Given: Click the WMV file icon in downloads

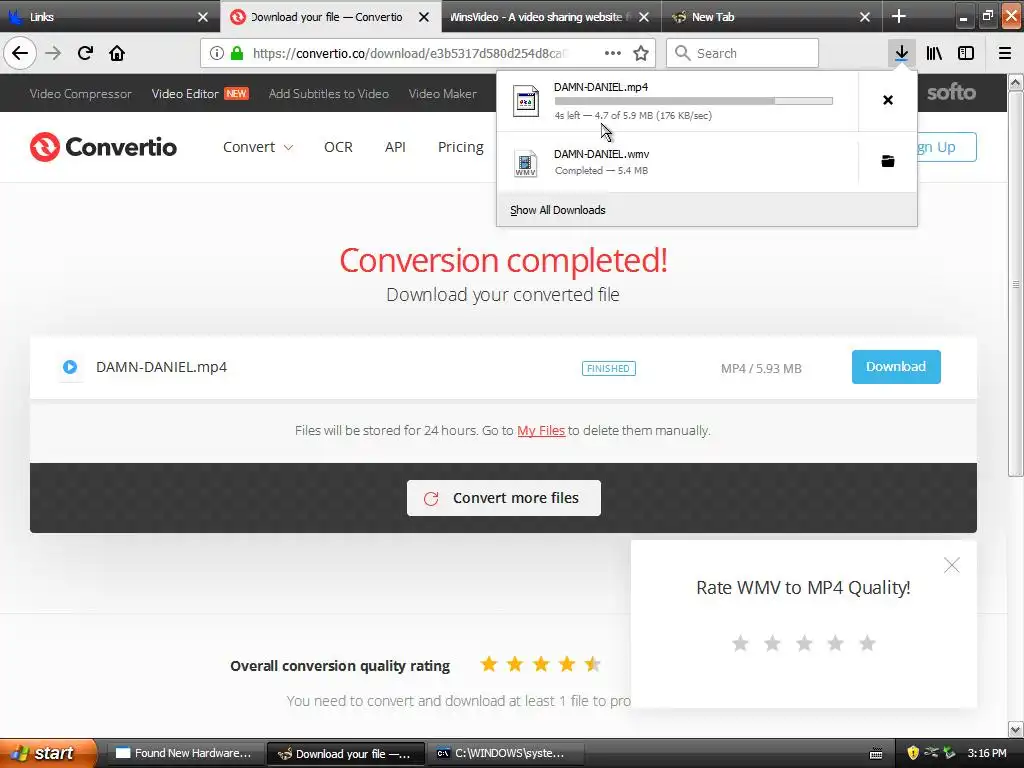Looking at the screenshot, I should point(526,163).
